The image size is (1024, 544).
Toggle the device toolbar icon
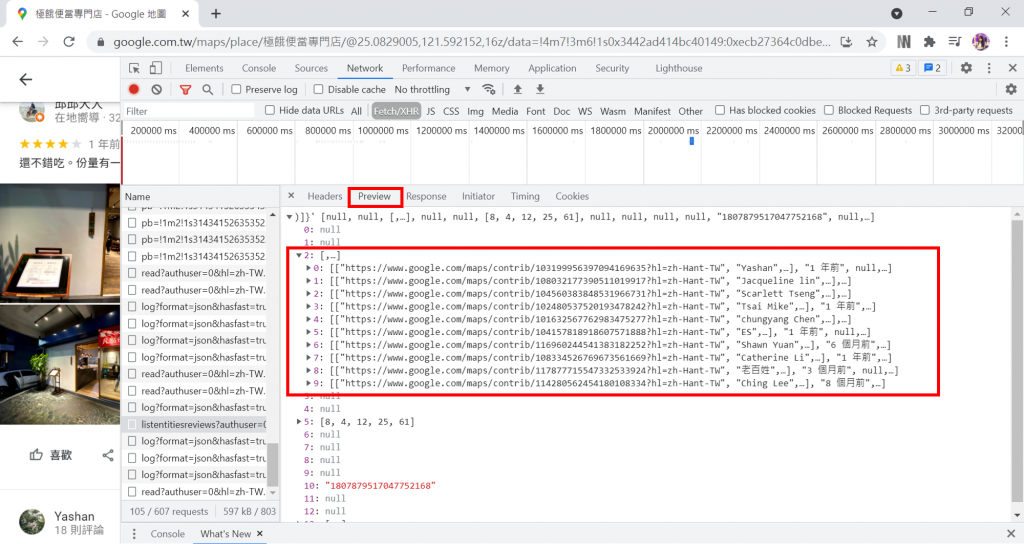click(155, 68)
